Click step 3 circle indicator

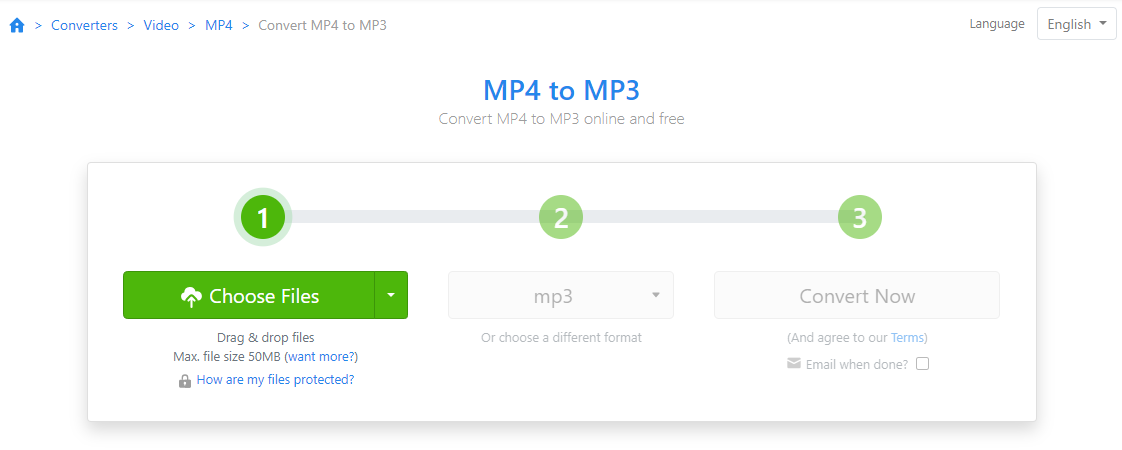pos(859,217)
